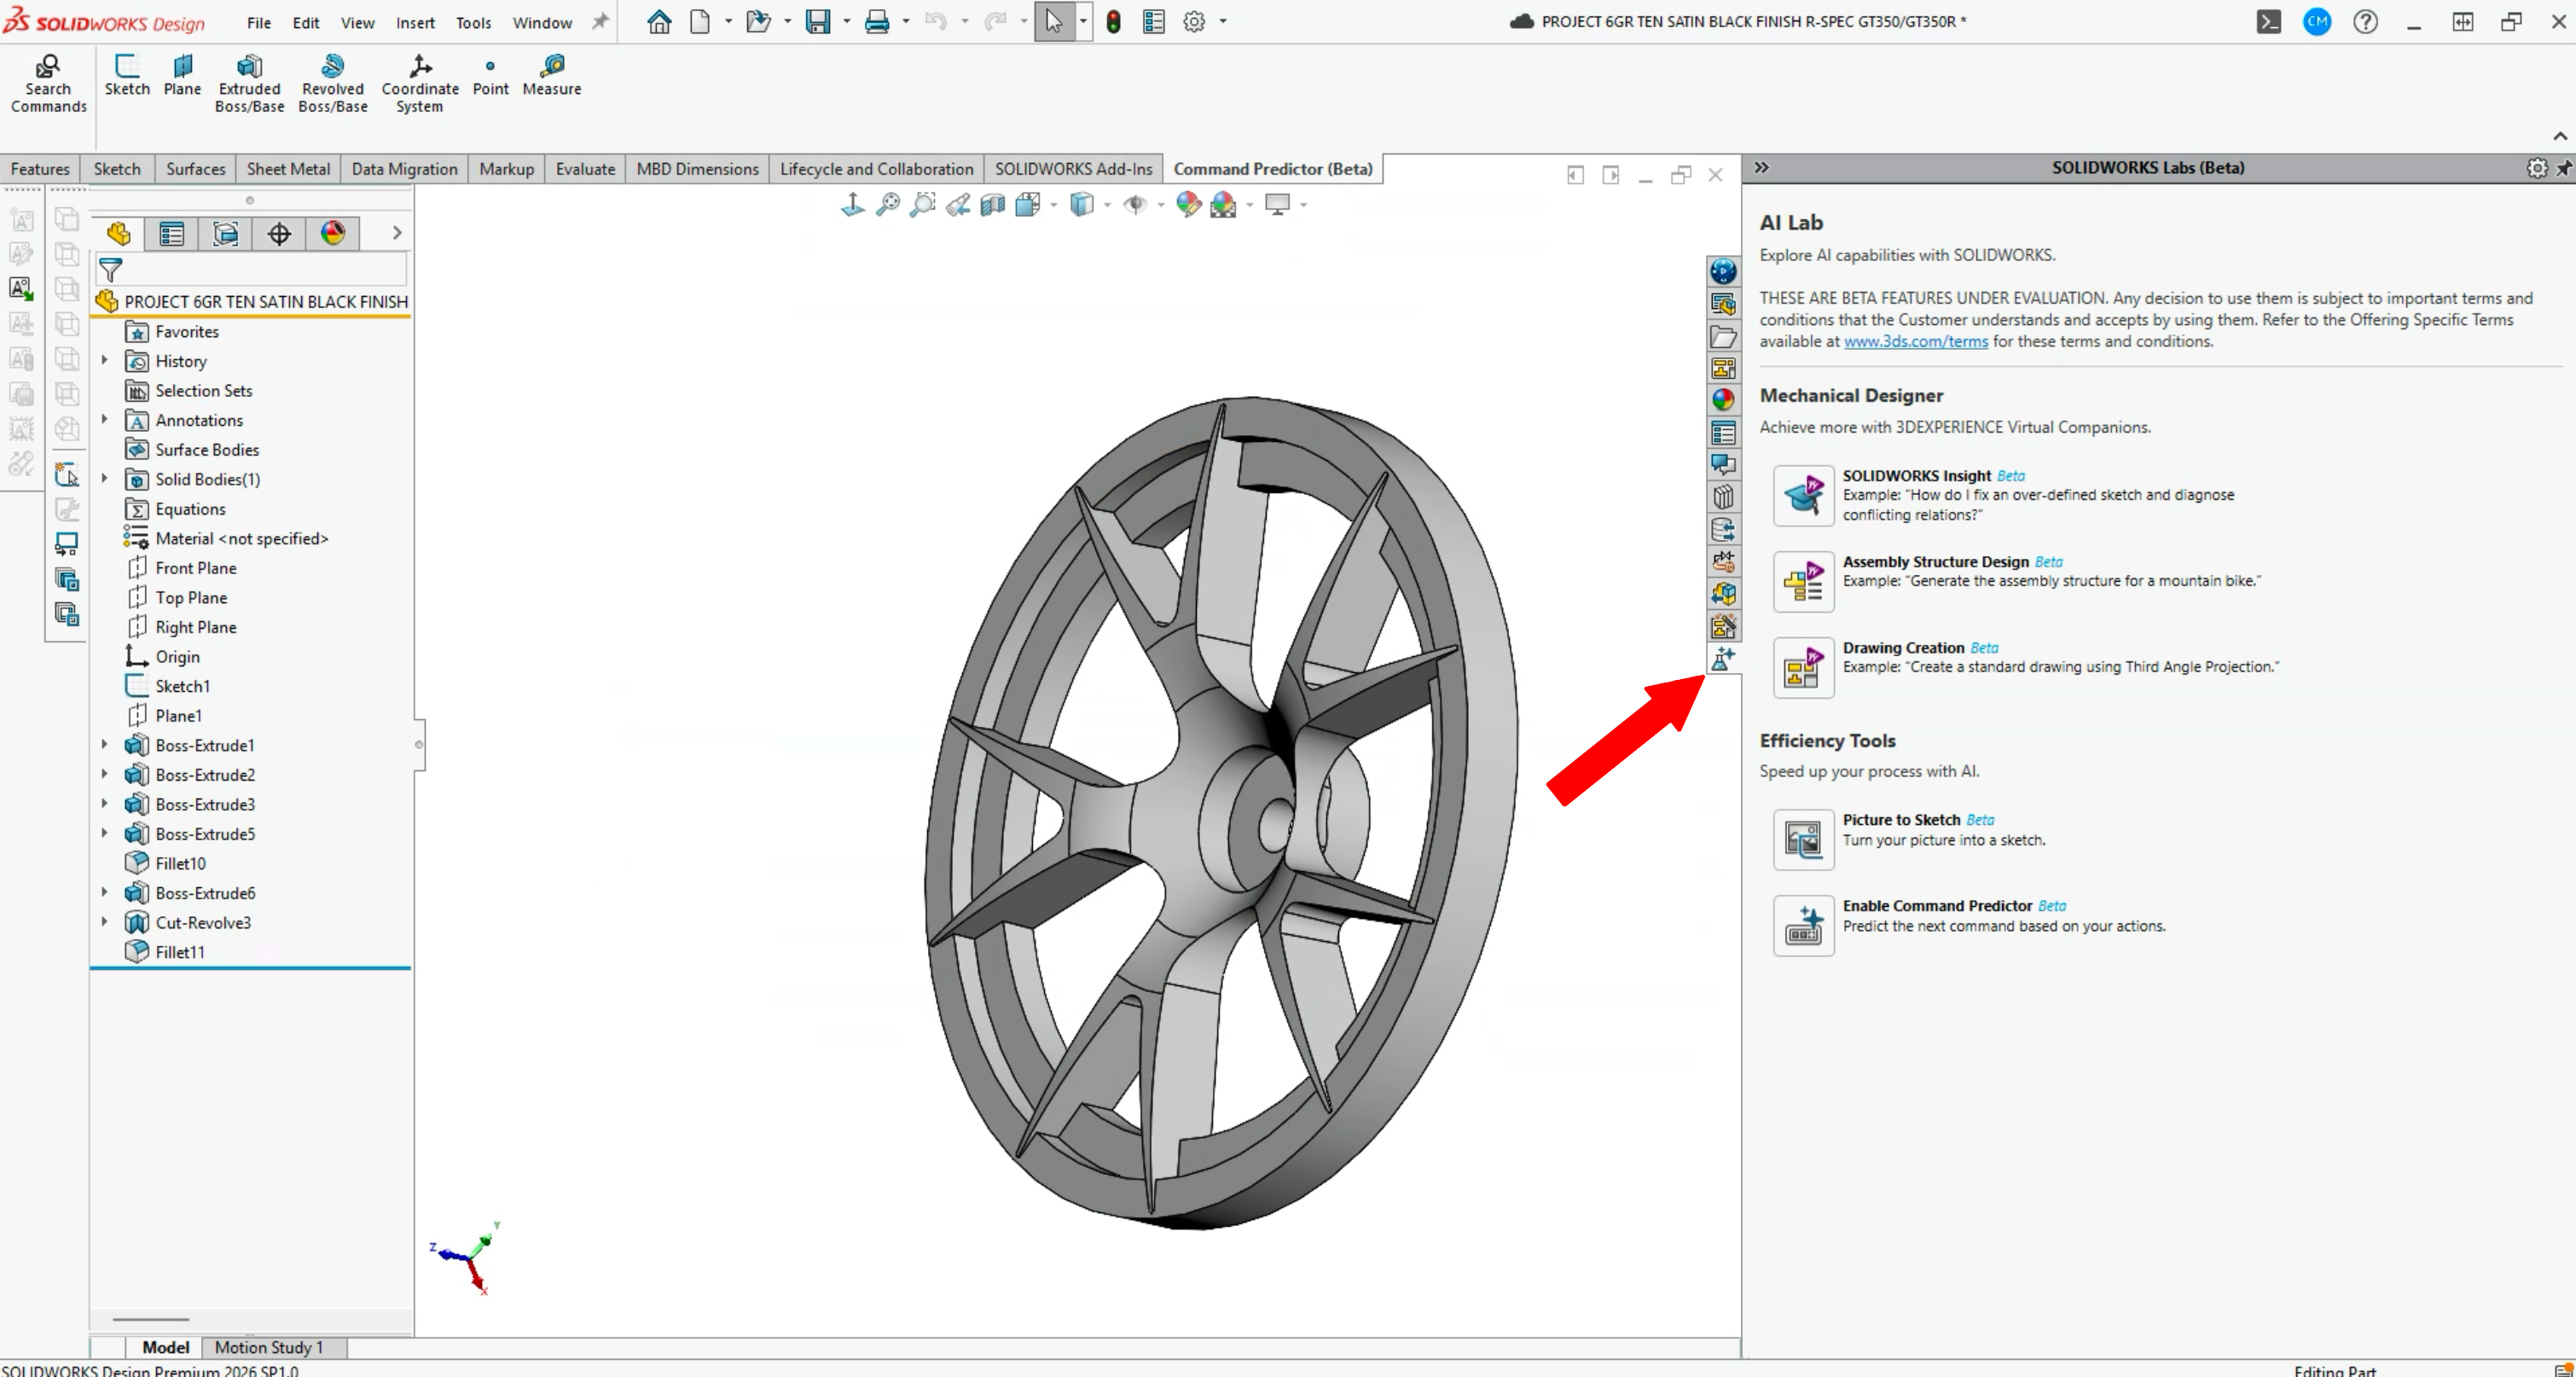Click the Enable Command Predictor button
Screen dimensions: 2576x1377
click(1802, 925)
